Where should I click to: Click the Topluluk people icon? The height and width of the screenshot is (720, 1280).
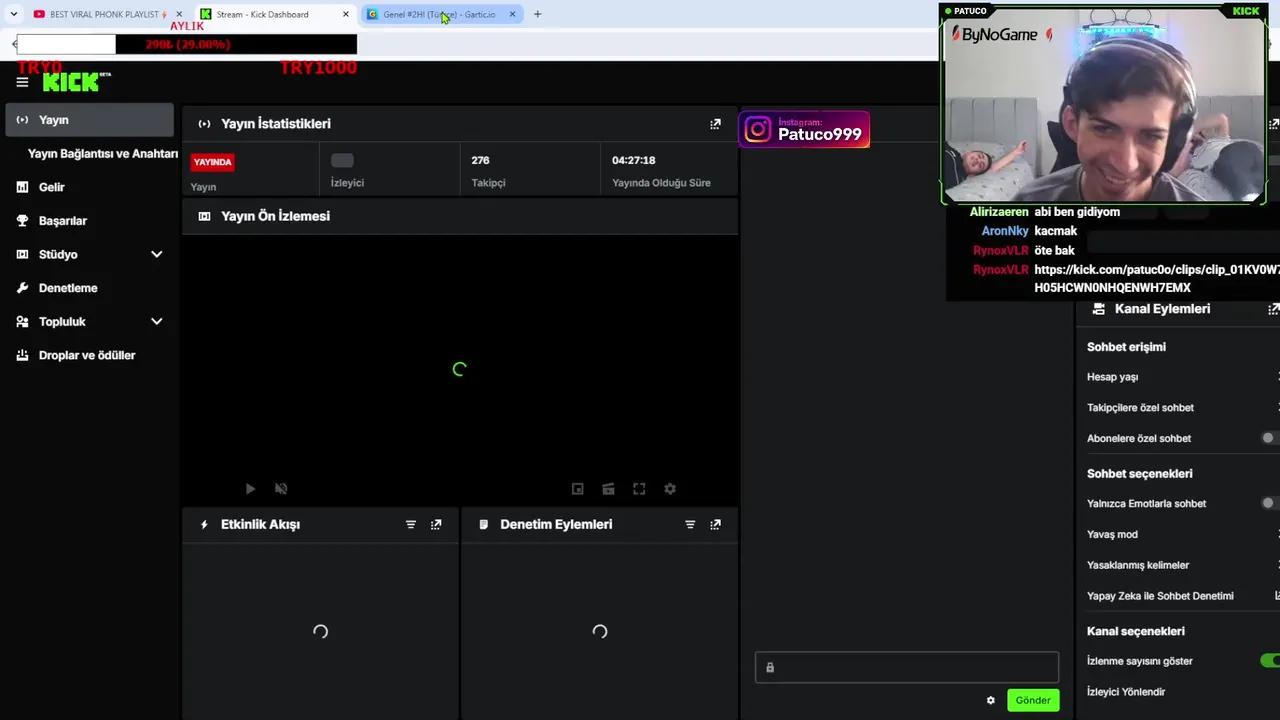point(22,322)
